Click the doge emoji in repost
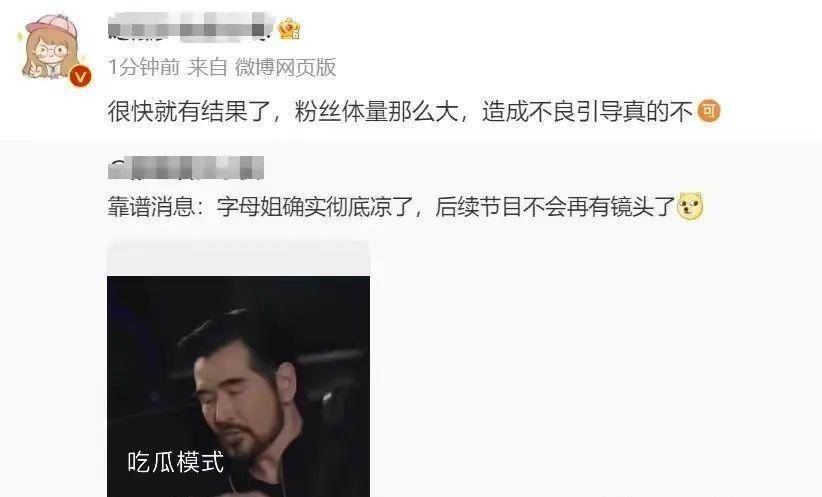The height and width of the screenshot is (497, 822). tap(690, 206)
